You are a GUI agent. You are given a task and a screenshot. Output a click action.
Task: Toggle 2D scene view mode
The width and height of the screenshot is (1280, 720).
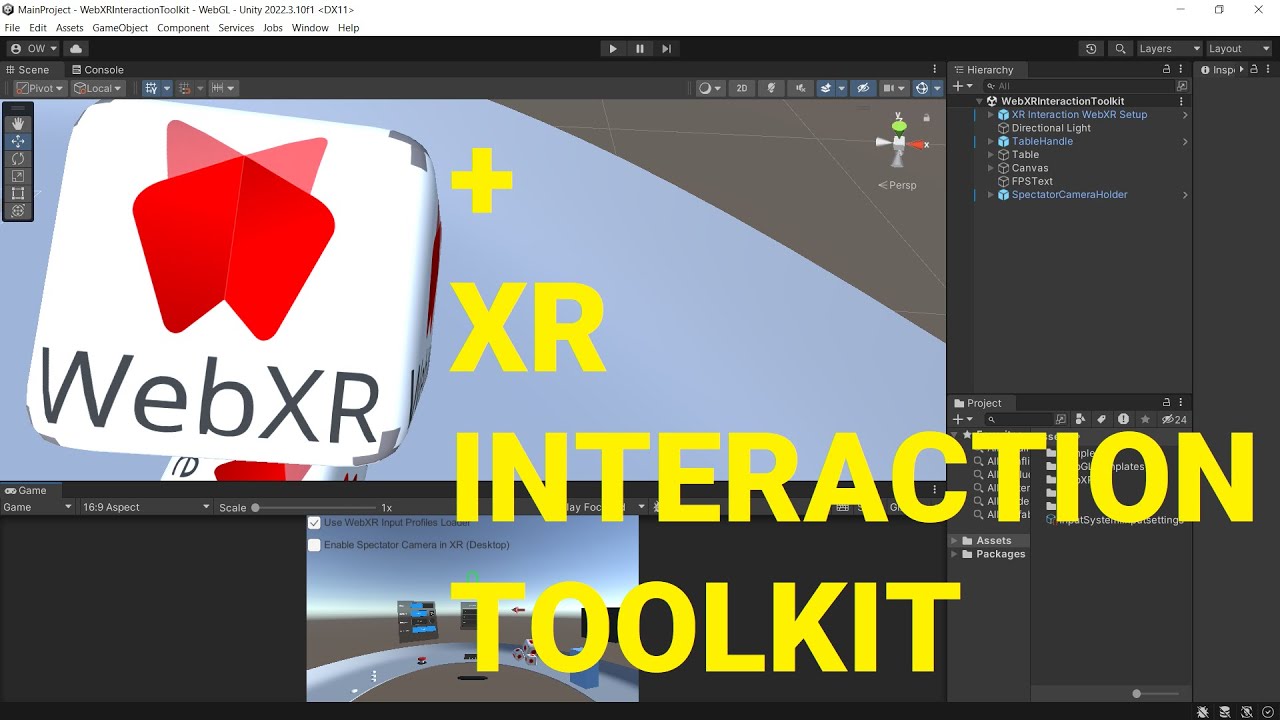(742, 88)
